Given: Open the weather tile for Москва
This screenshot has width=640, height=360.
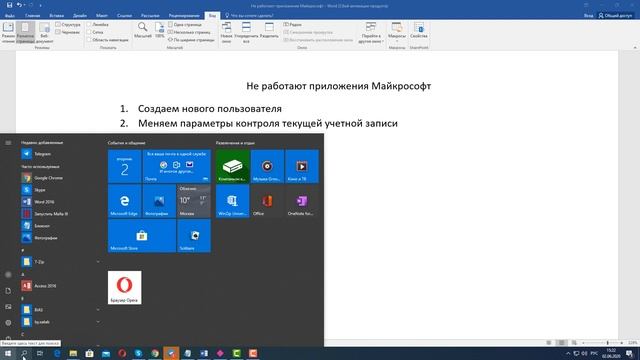Looking at the screenshot, I should (x=194, y=201).
